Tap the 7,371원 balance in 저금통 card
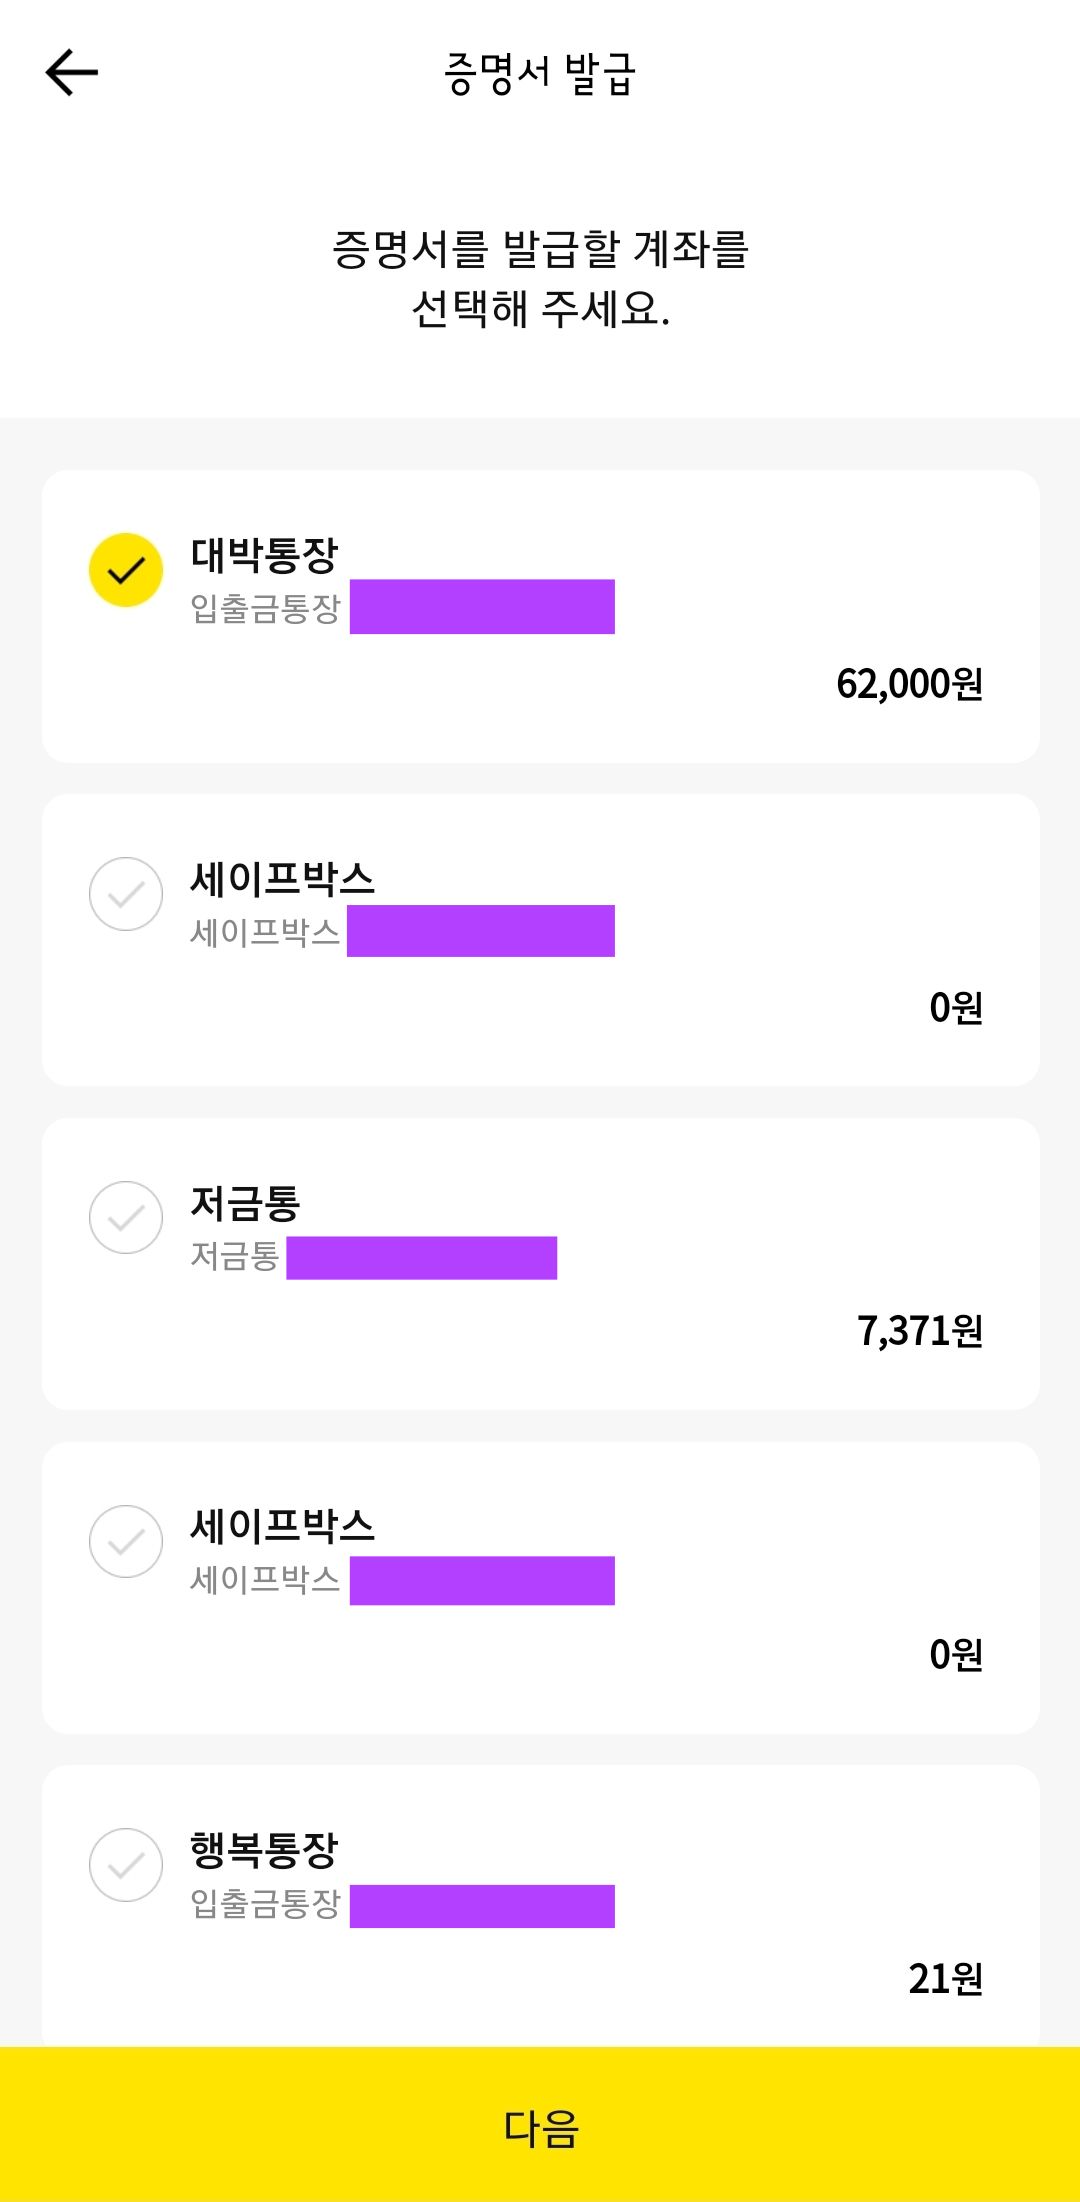The width and height of the screenshot is (1080, 2202). (920, 1331)
